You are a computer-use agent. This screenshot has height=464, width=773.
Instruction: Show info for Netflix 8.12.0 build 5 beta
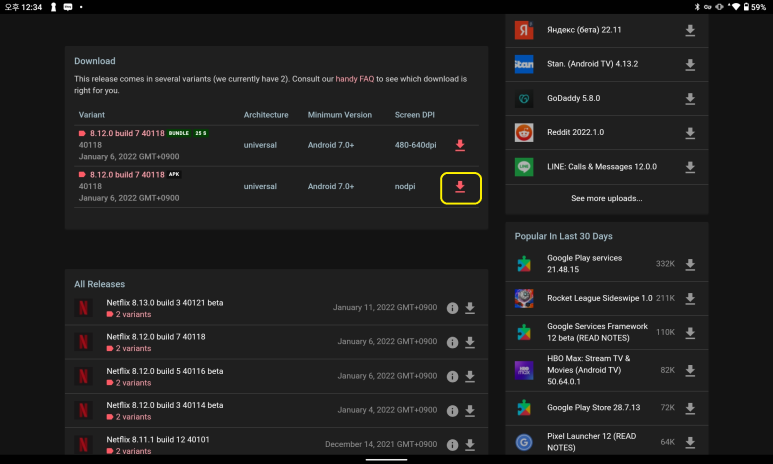pyautogui.click(x=452, y=376)
